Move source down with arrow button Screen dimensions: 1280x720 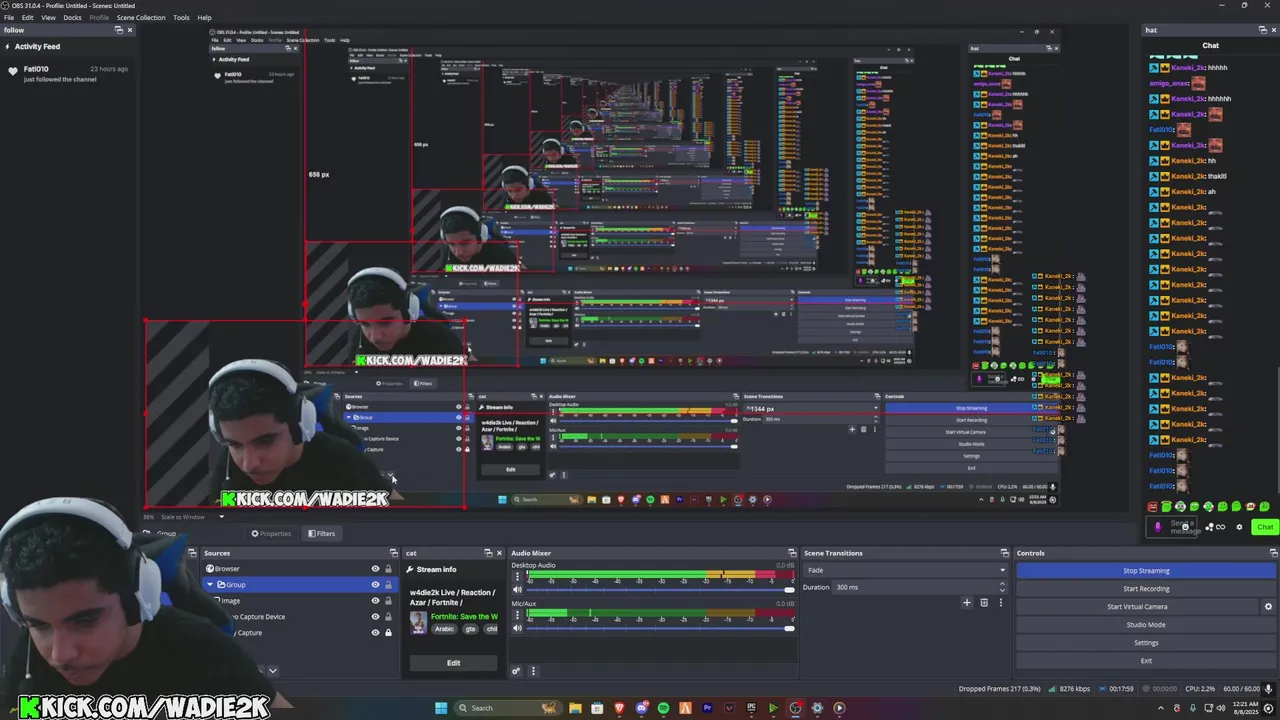[x=272, y=671]
